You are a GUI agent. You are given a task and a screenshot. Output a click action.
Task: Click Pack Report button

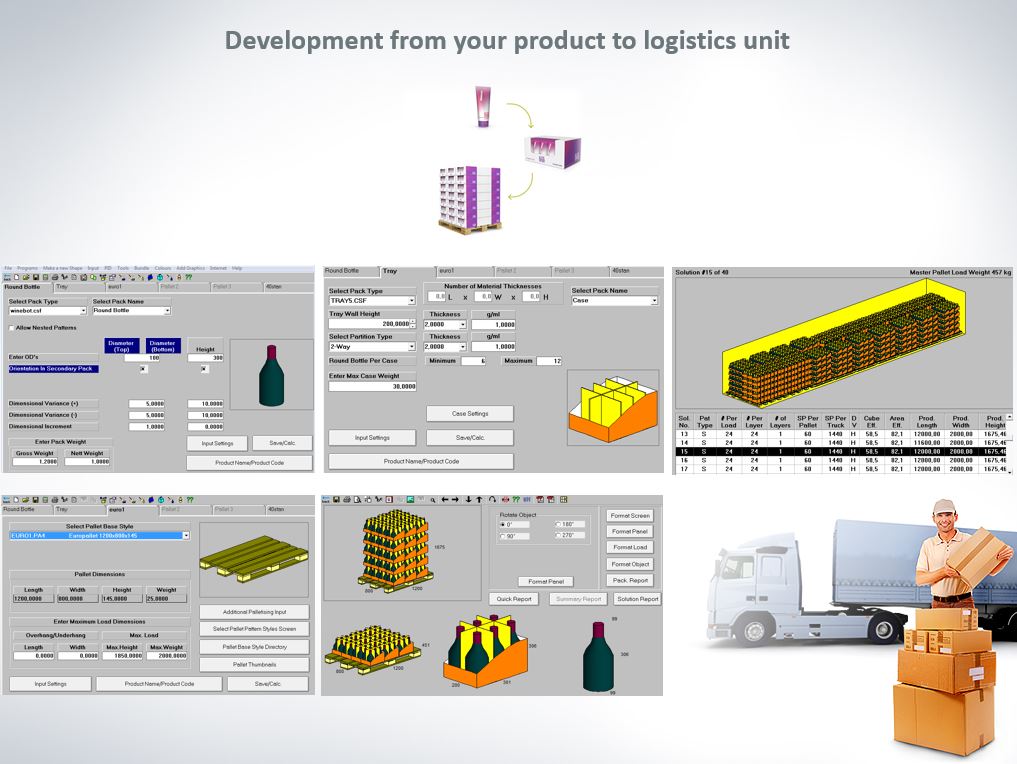630,580
